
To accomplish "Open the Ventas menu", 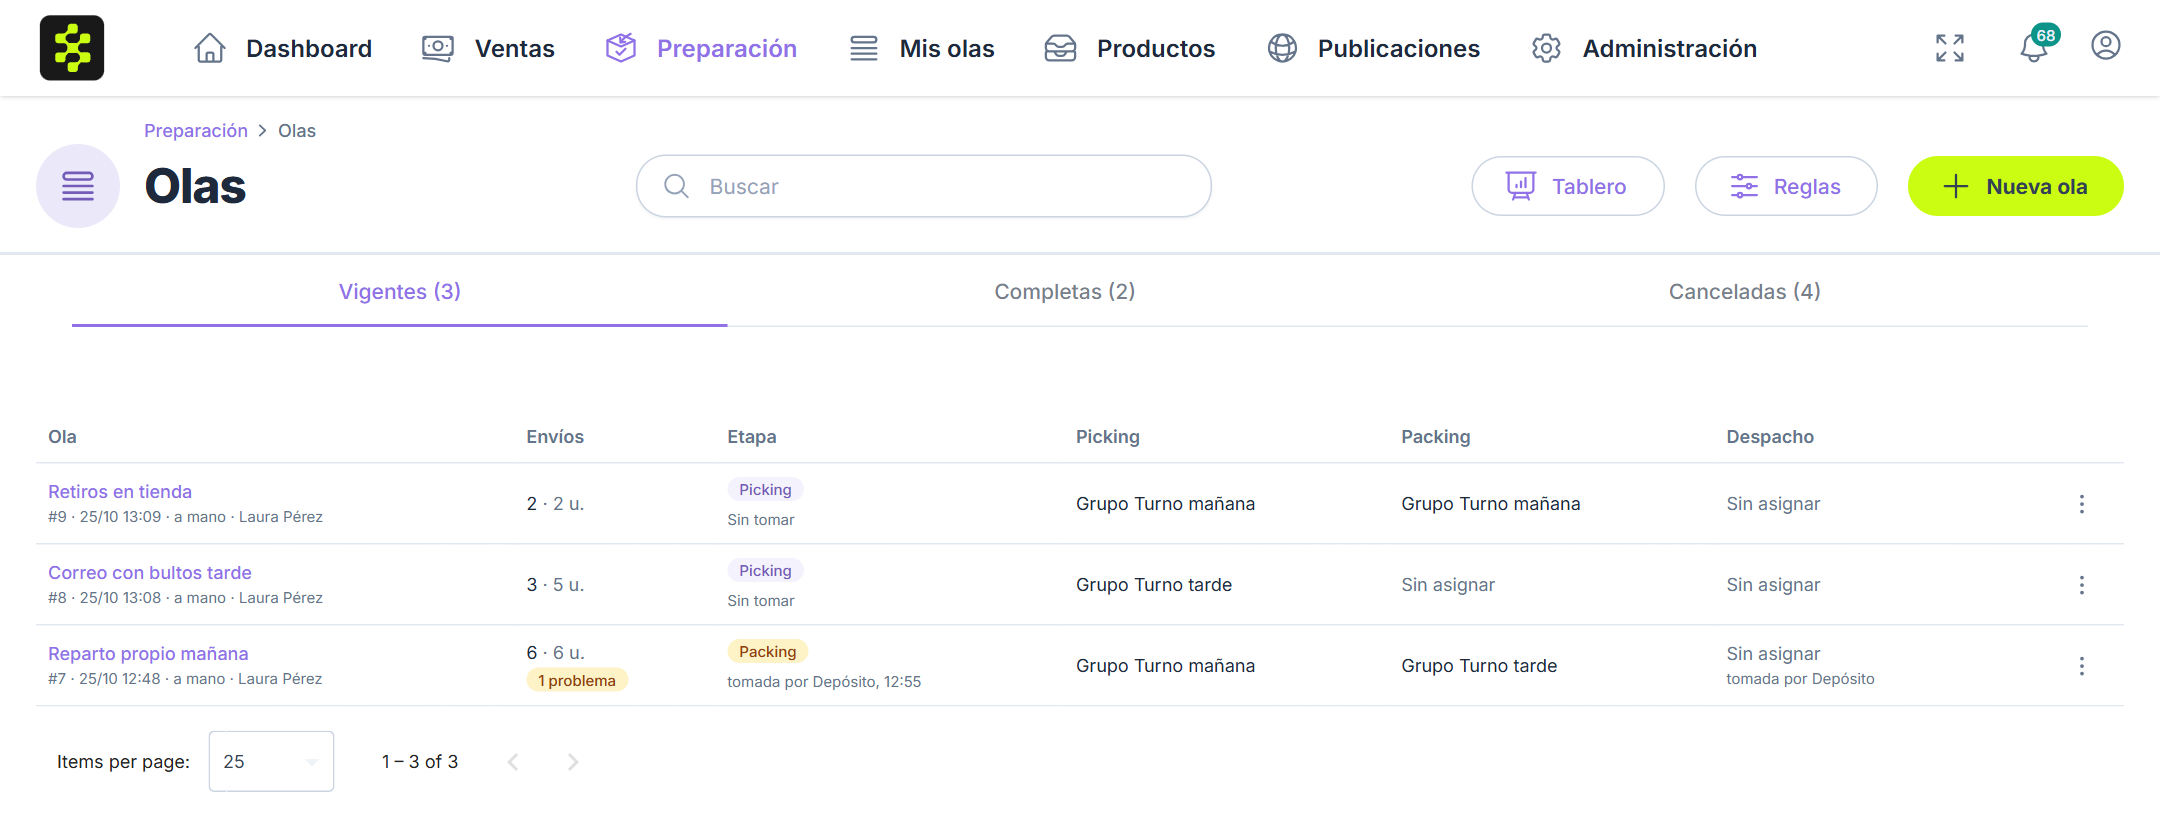I will click(488, 48).
